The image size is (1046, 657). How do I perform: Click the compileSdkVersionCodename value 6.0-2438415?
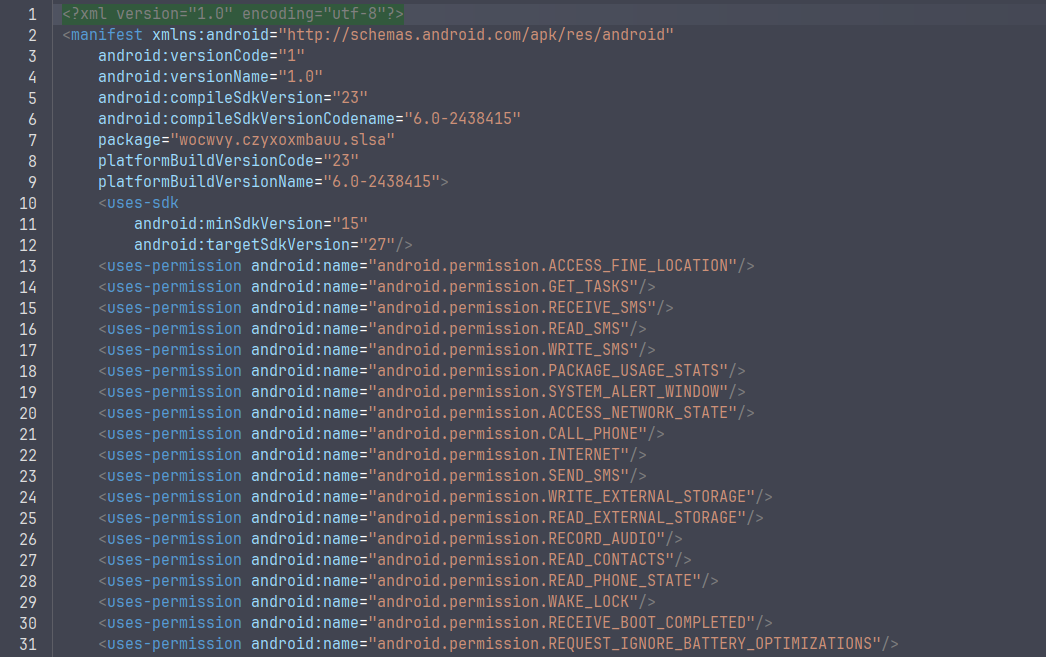click(x=462, y=119)
